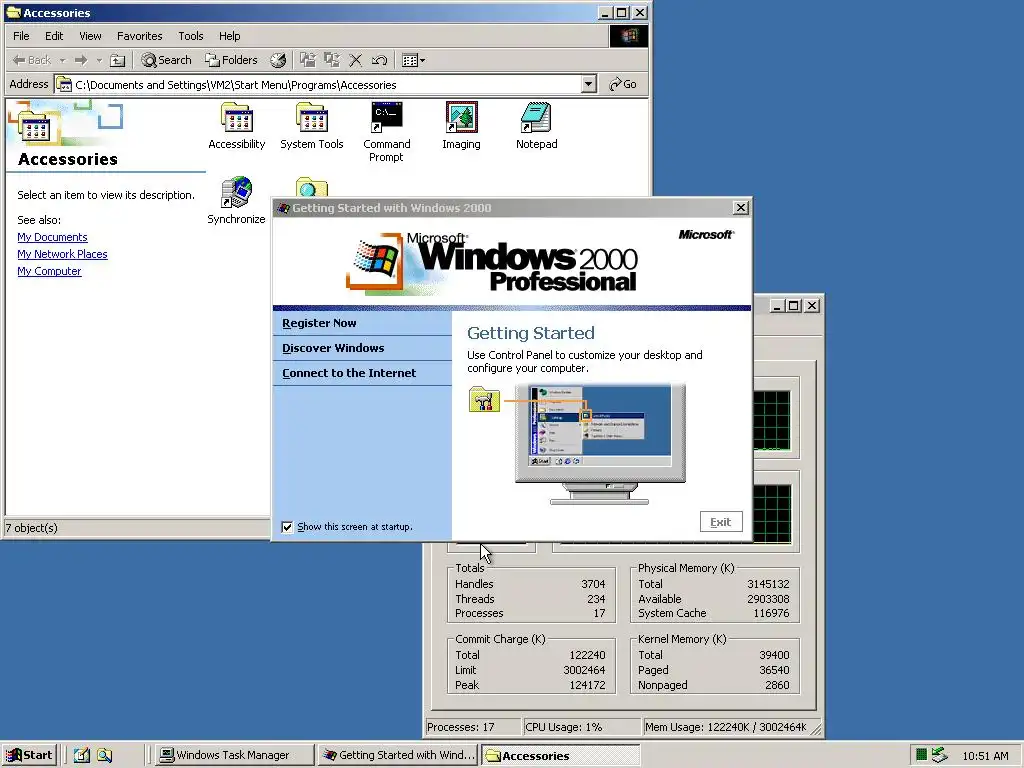Click the monitor illustration in Getting Started

point(600,444)
